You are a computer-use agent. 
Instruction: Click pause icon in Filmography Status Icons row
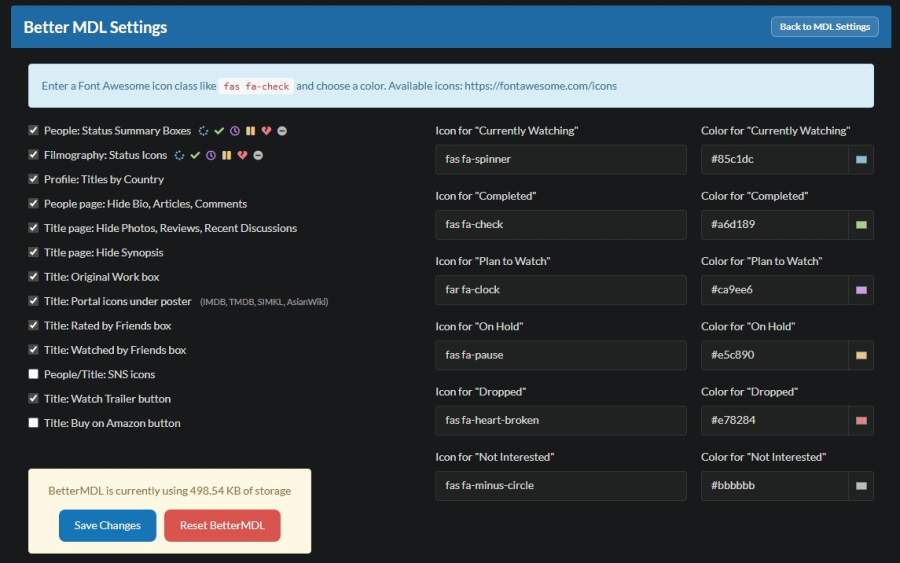tap(227, 156)
